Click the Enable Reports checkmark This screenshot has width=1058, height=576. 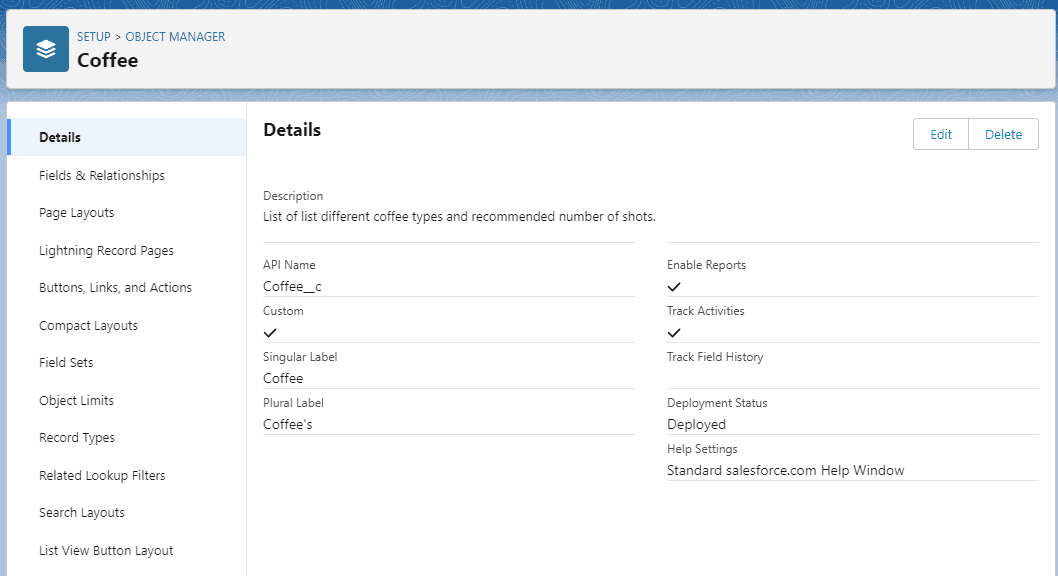674,287
